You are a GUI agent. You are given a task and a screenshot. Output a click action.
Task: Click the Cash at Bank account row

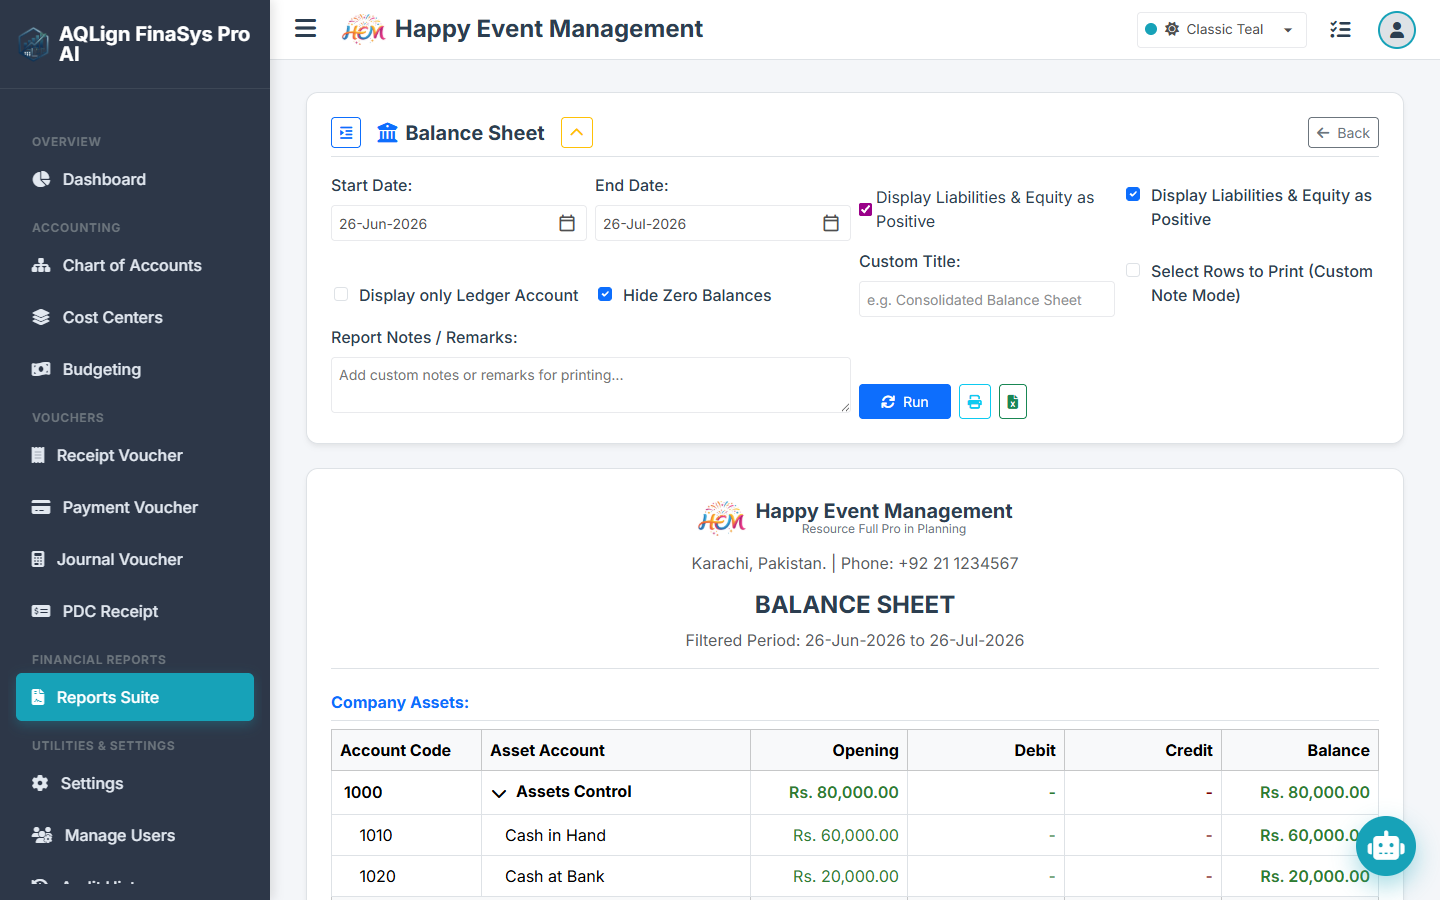(x=855, y=876)
